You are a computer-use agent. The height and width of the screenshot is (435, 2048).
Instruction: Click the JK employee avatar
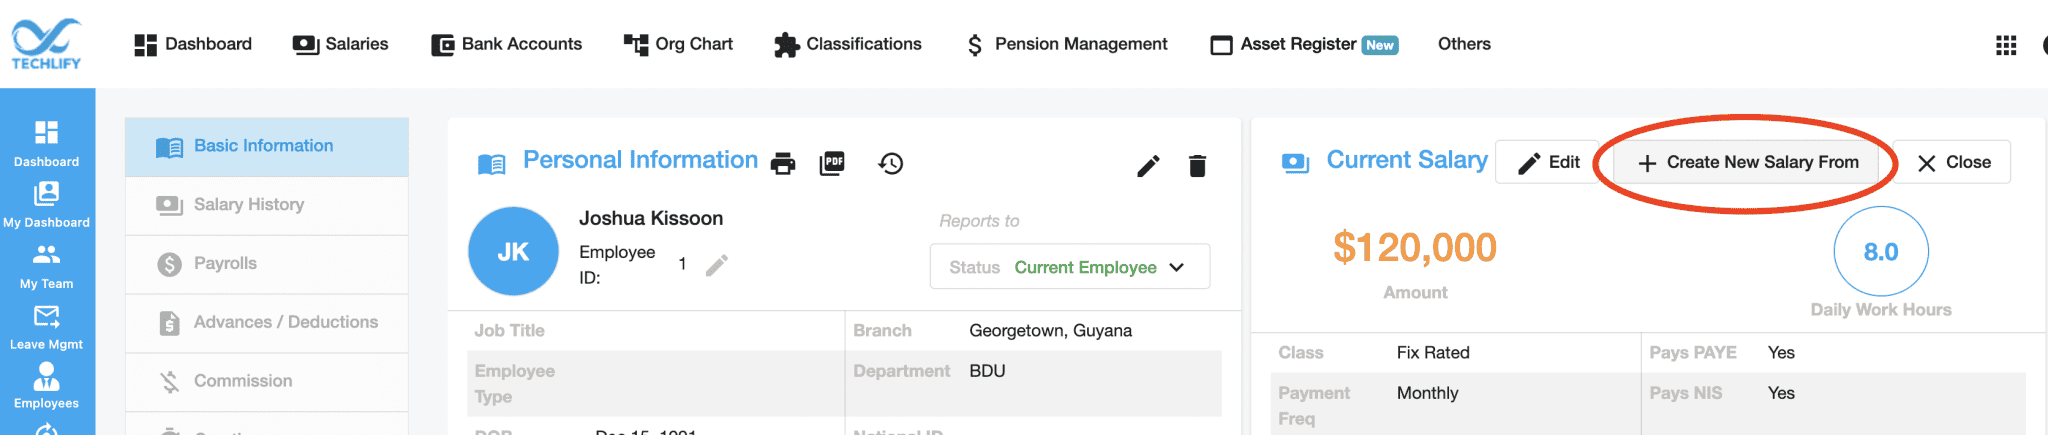[513, 251]
